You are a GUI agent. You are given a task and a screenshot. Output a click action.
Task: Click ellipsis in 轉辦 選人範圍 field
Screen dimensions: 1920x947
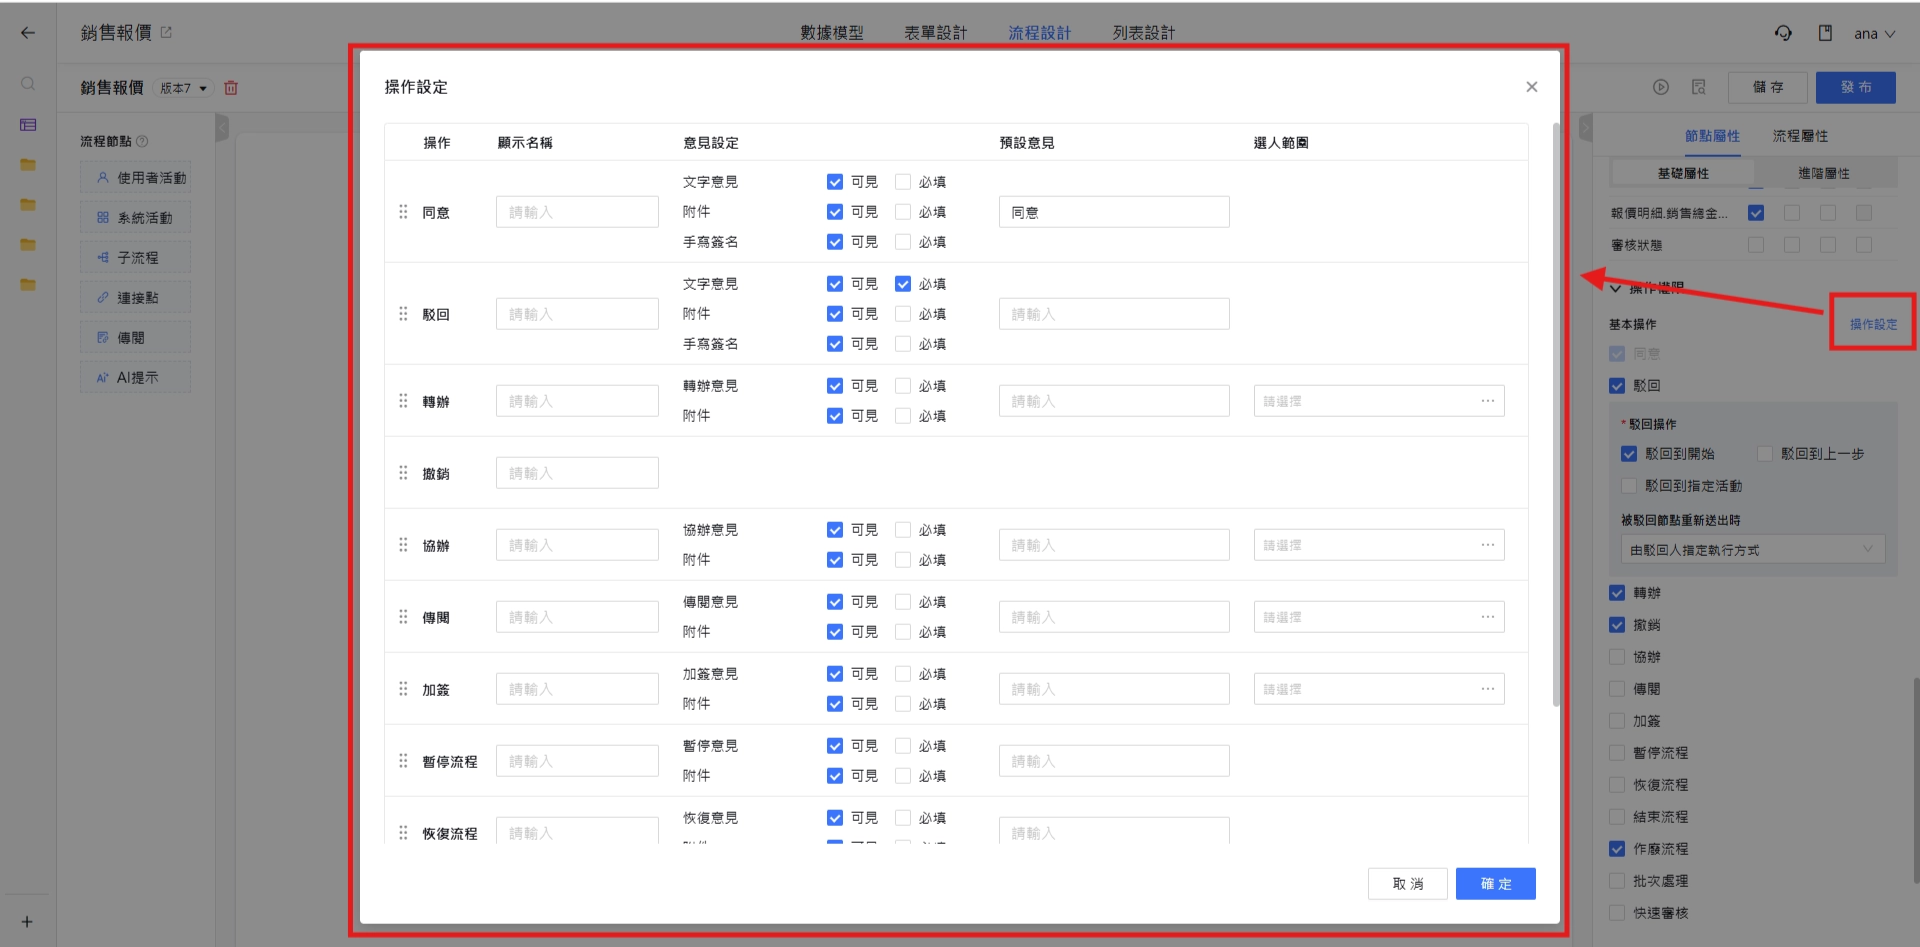(x=1488, y=401)
